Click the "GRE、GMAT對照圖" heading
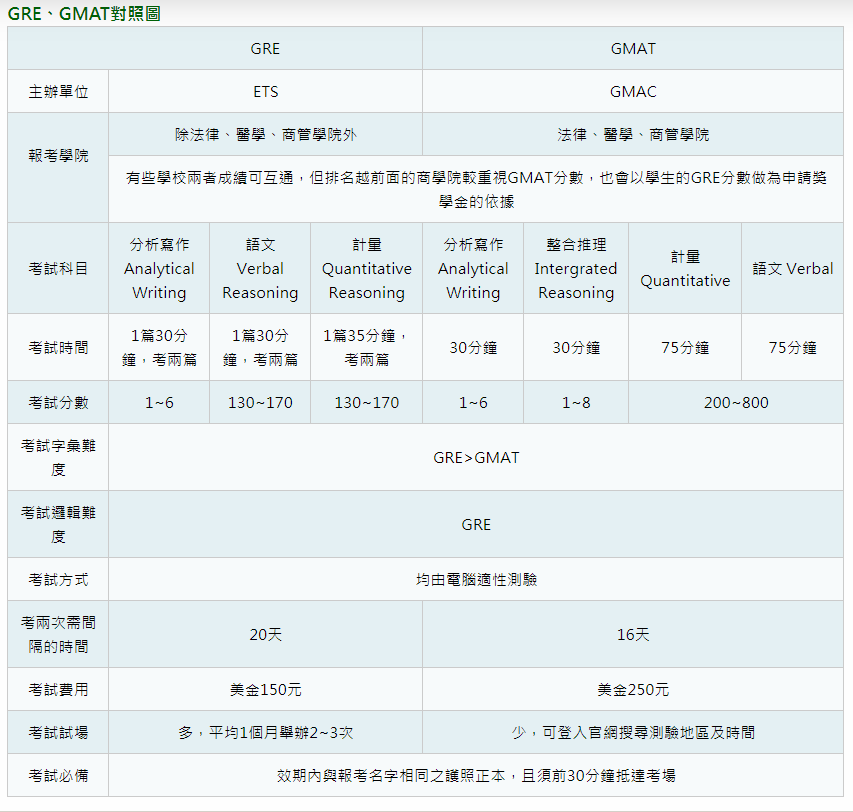Image resolution: width=853 pixels, height=812 pixels. pos(84,13)
